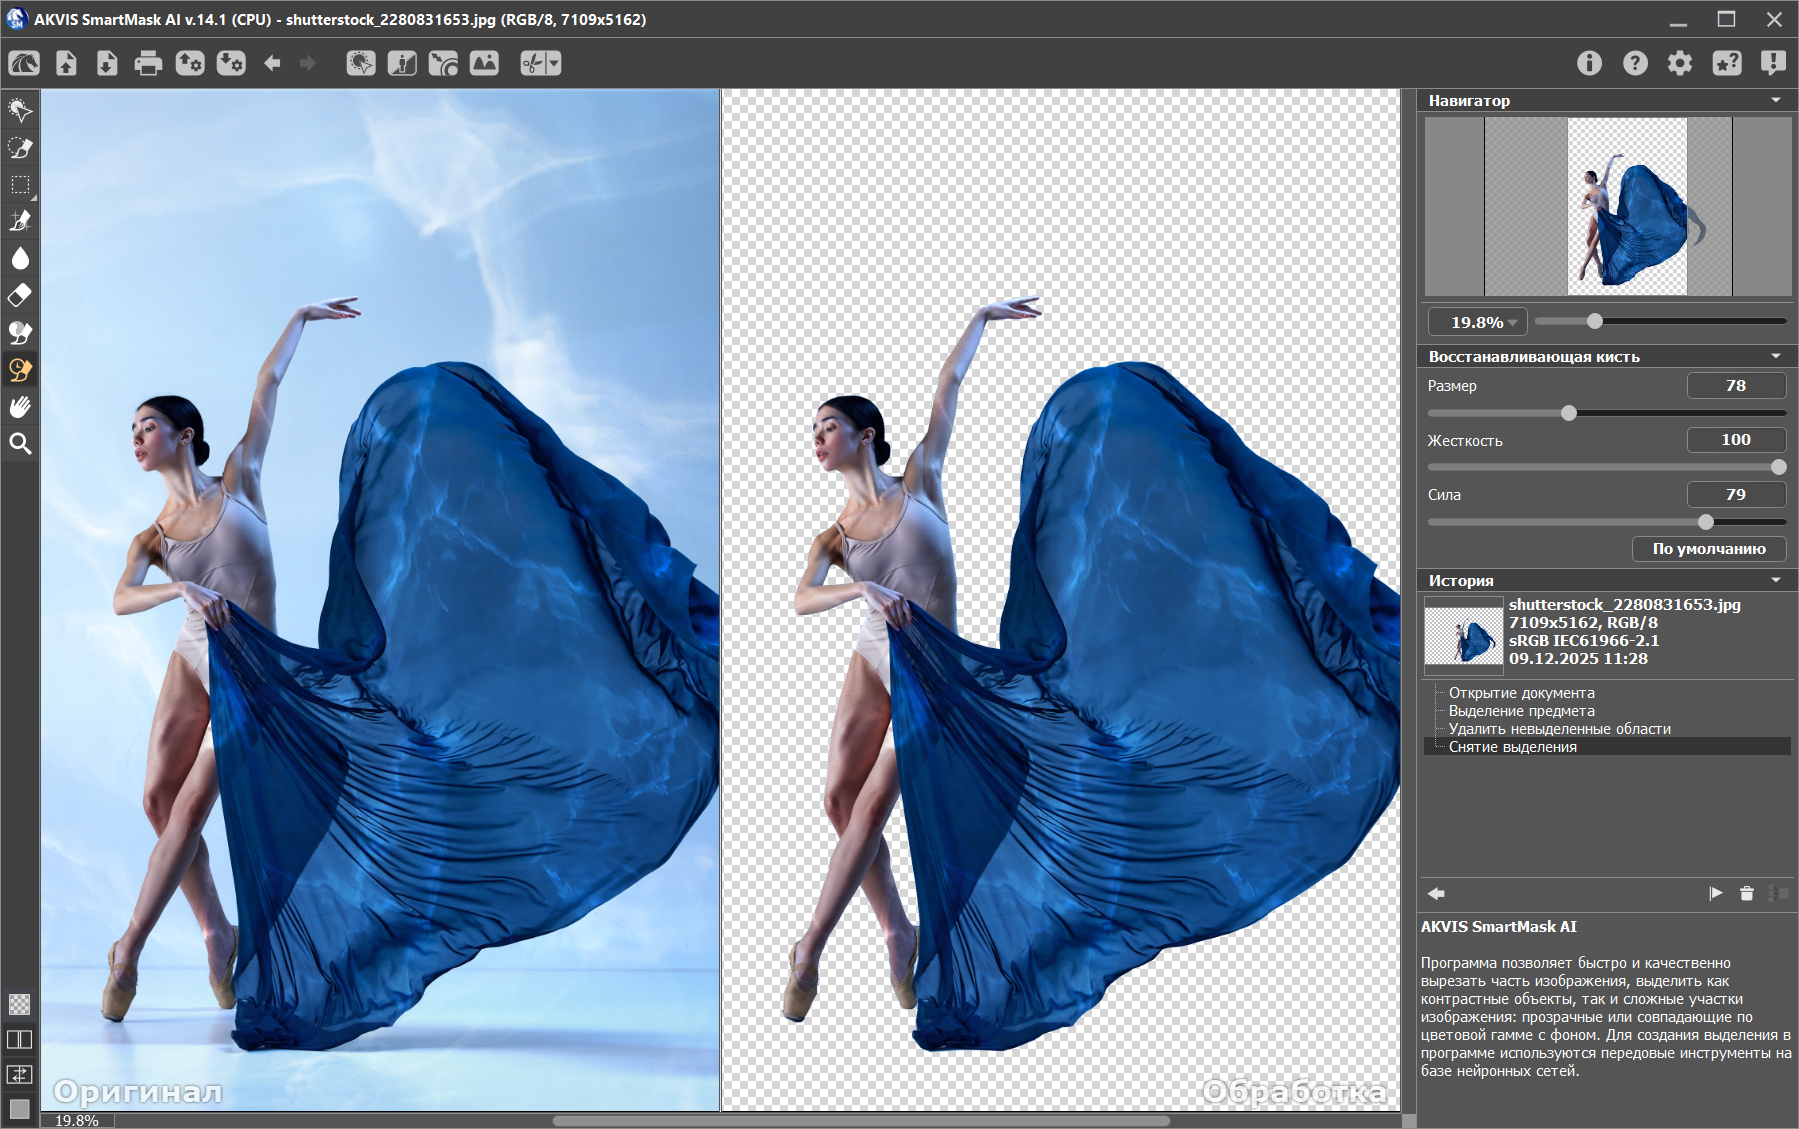Choose the rectangular selection tool
The width and height of the screenshot is (1799, 1129).
click(20, 185)
